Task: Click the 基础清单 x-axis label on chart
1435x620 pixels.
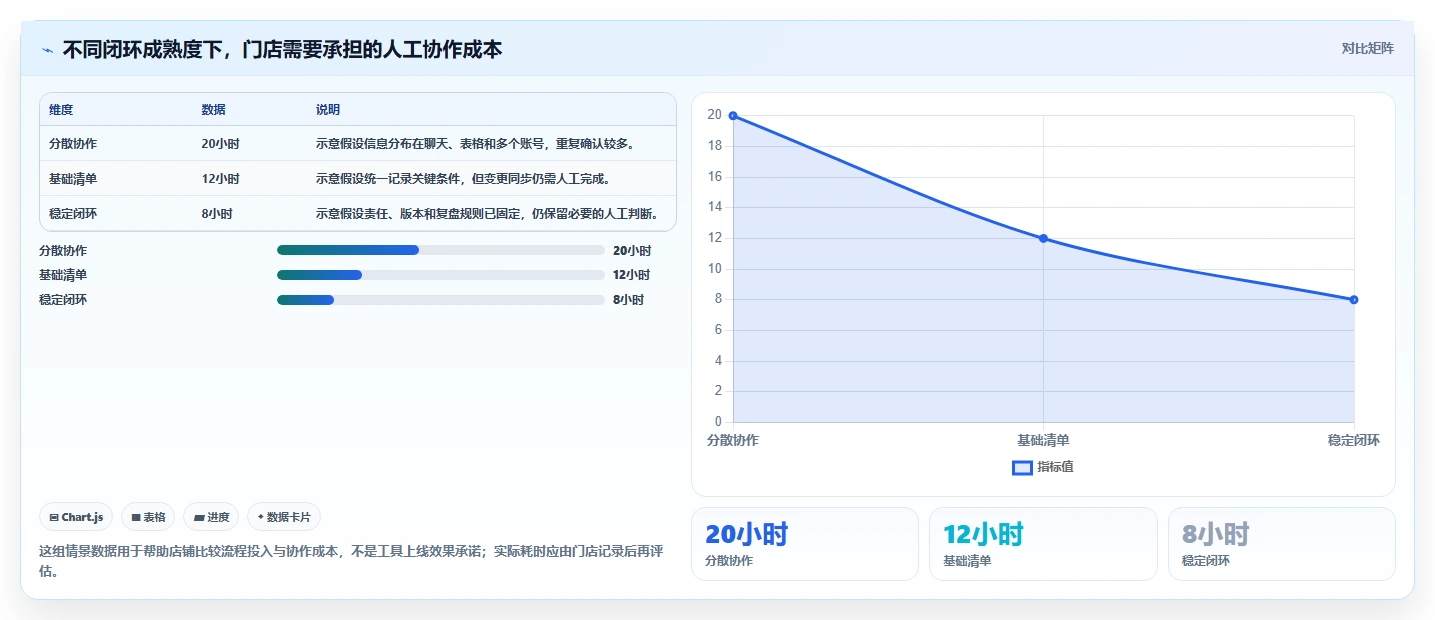Action: [x=1043, y=440]
